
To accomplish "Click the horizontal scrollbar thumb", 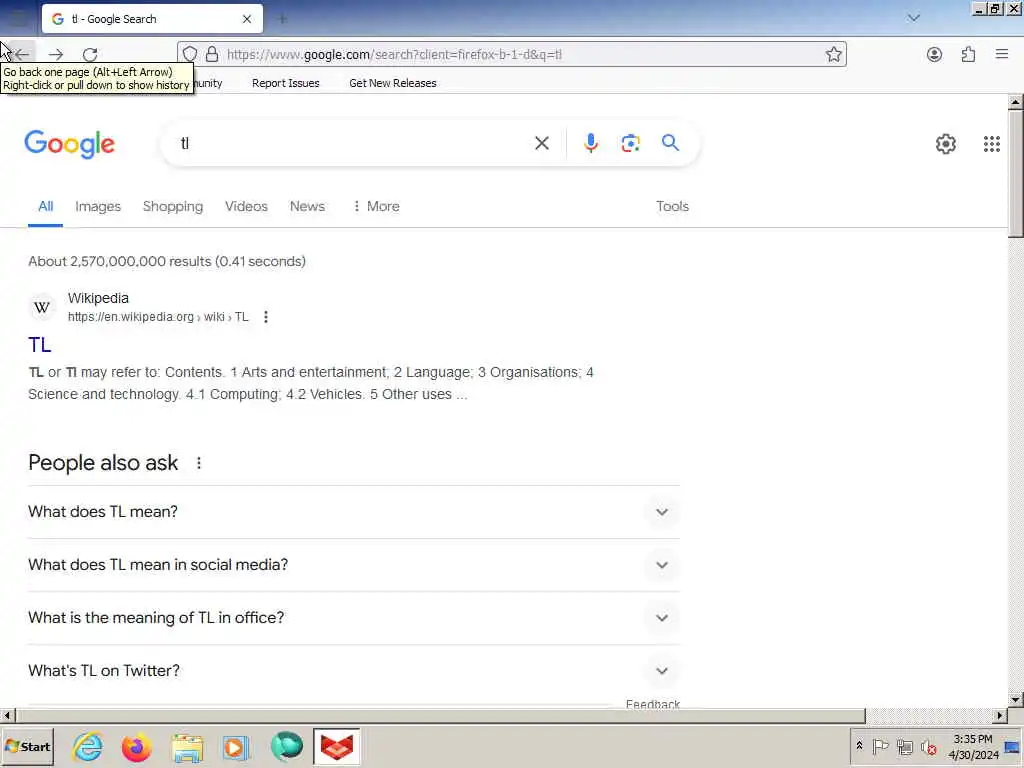I will 440,716.
